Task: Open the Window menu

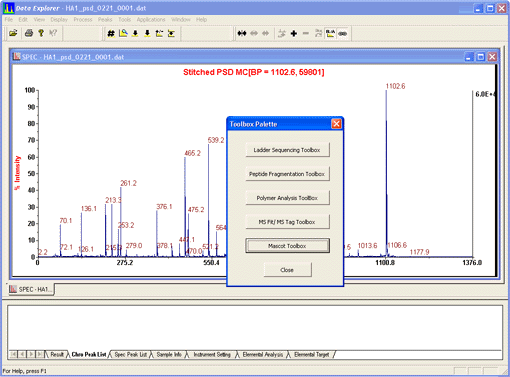Action: click(181, 20)
